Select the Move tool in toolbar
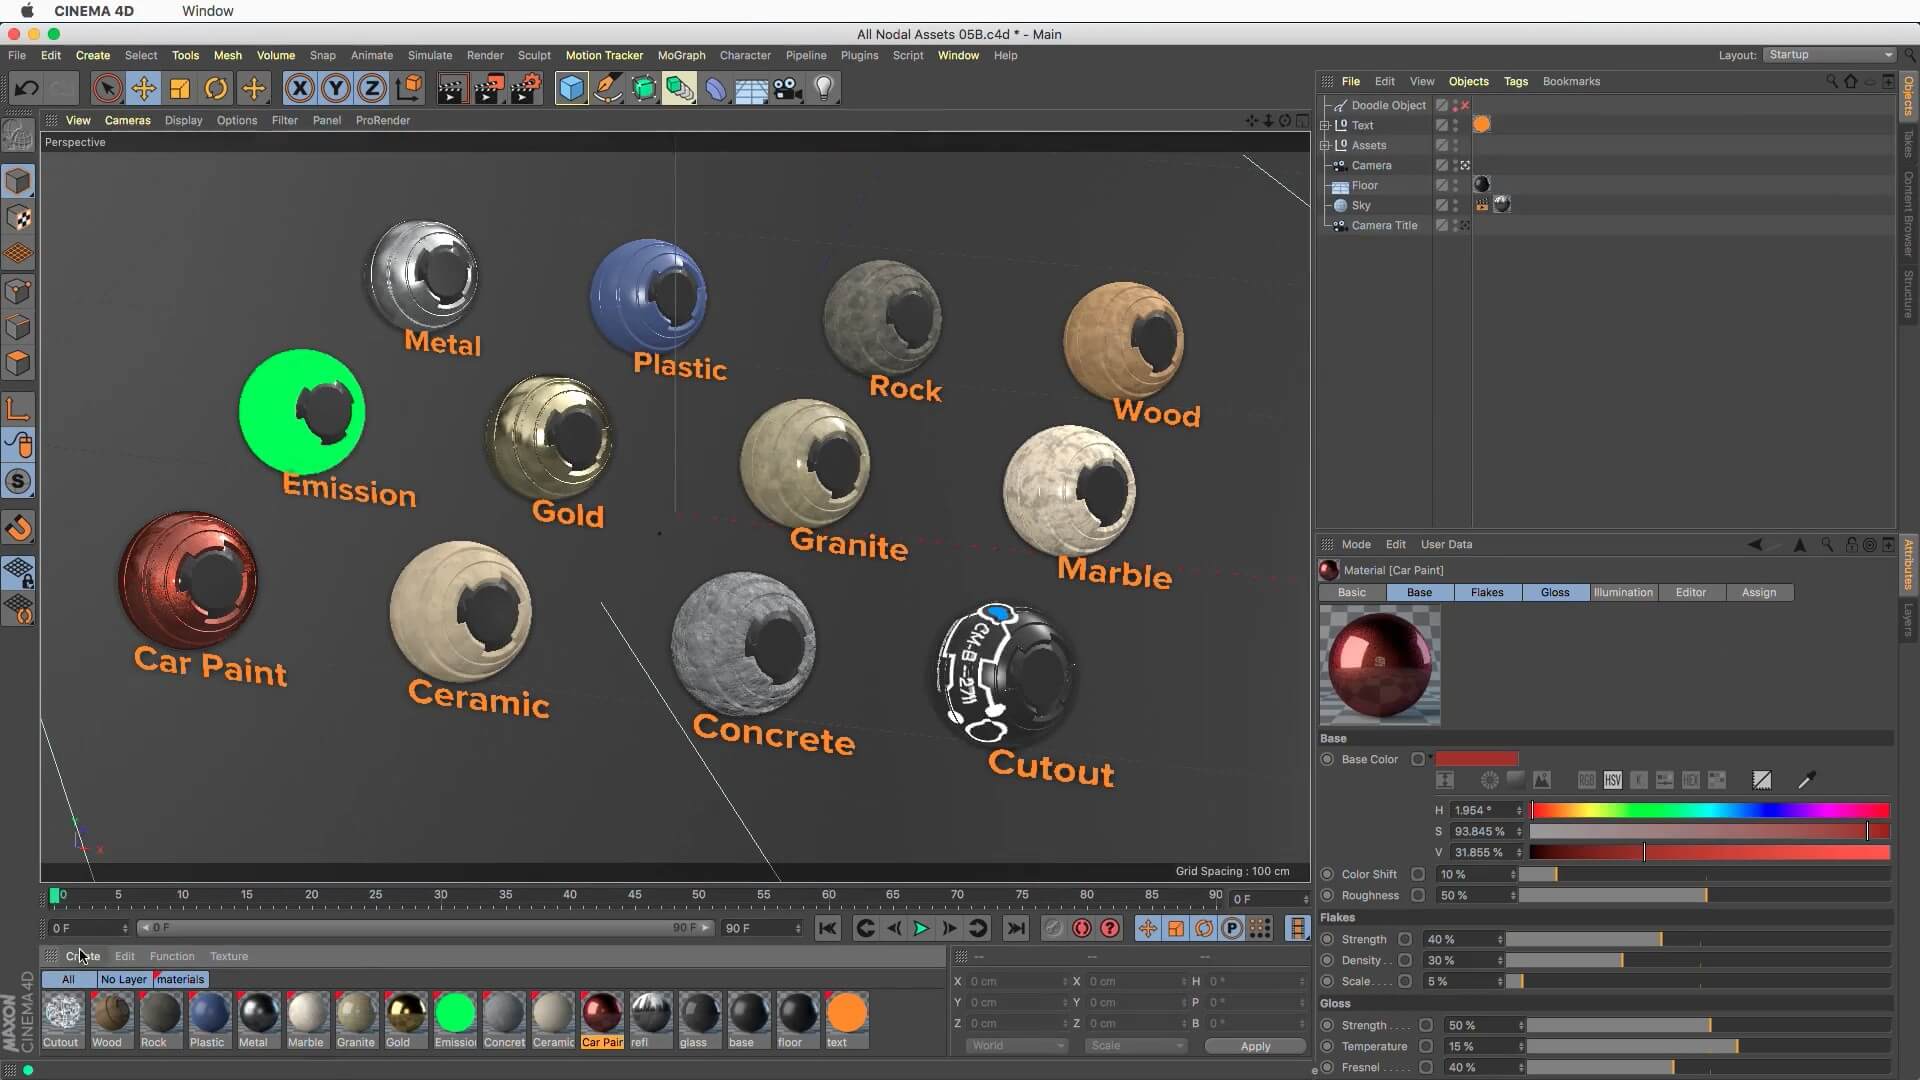The height and width of the screenshot is (1080, 1920). [143, 89]
